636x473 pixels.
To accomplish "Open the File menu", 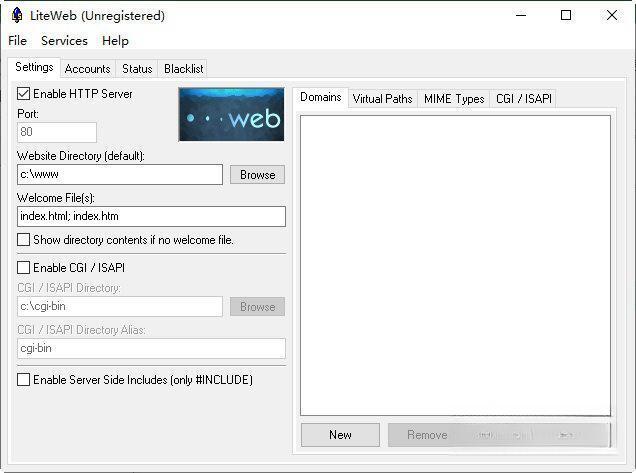I will point(17,41).
